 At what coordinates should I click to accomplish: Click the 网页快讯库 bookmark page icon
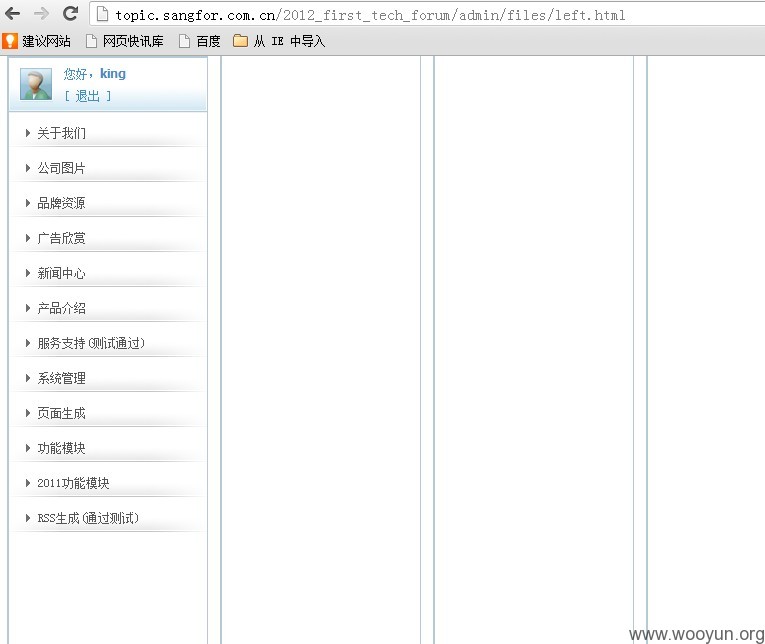91,41
